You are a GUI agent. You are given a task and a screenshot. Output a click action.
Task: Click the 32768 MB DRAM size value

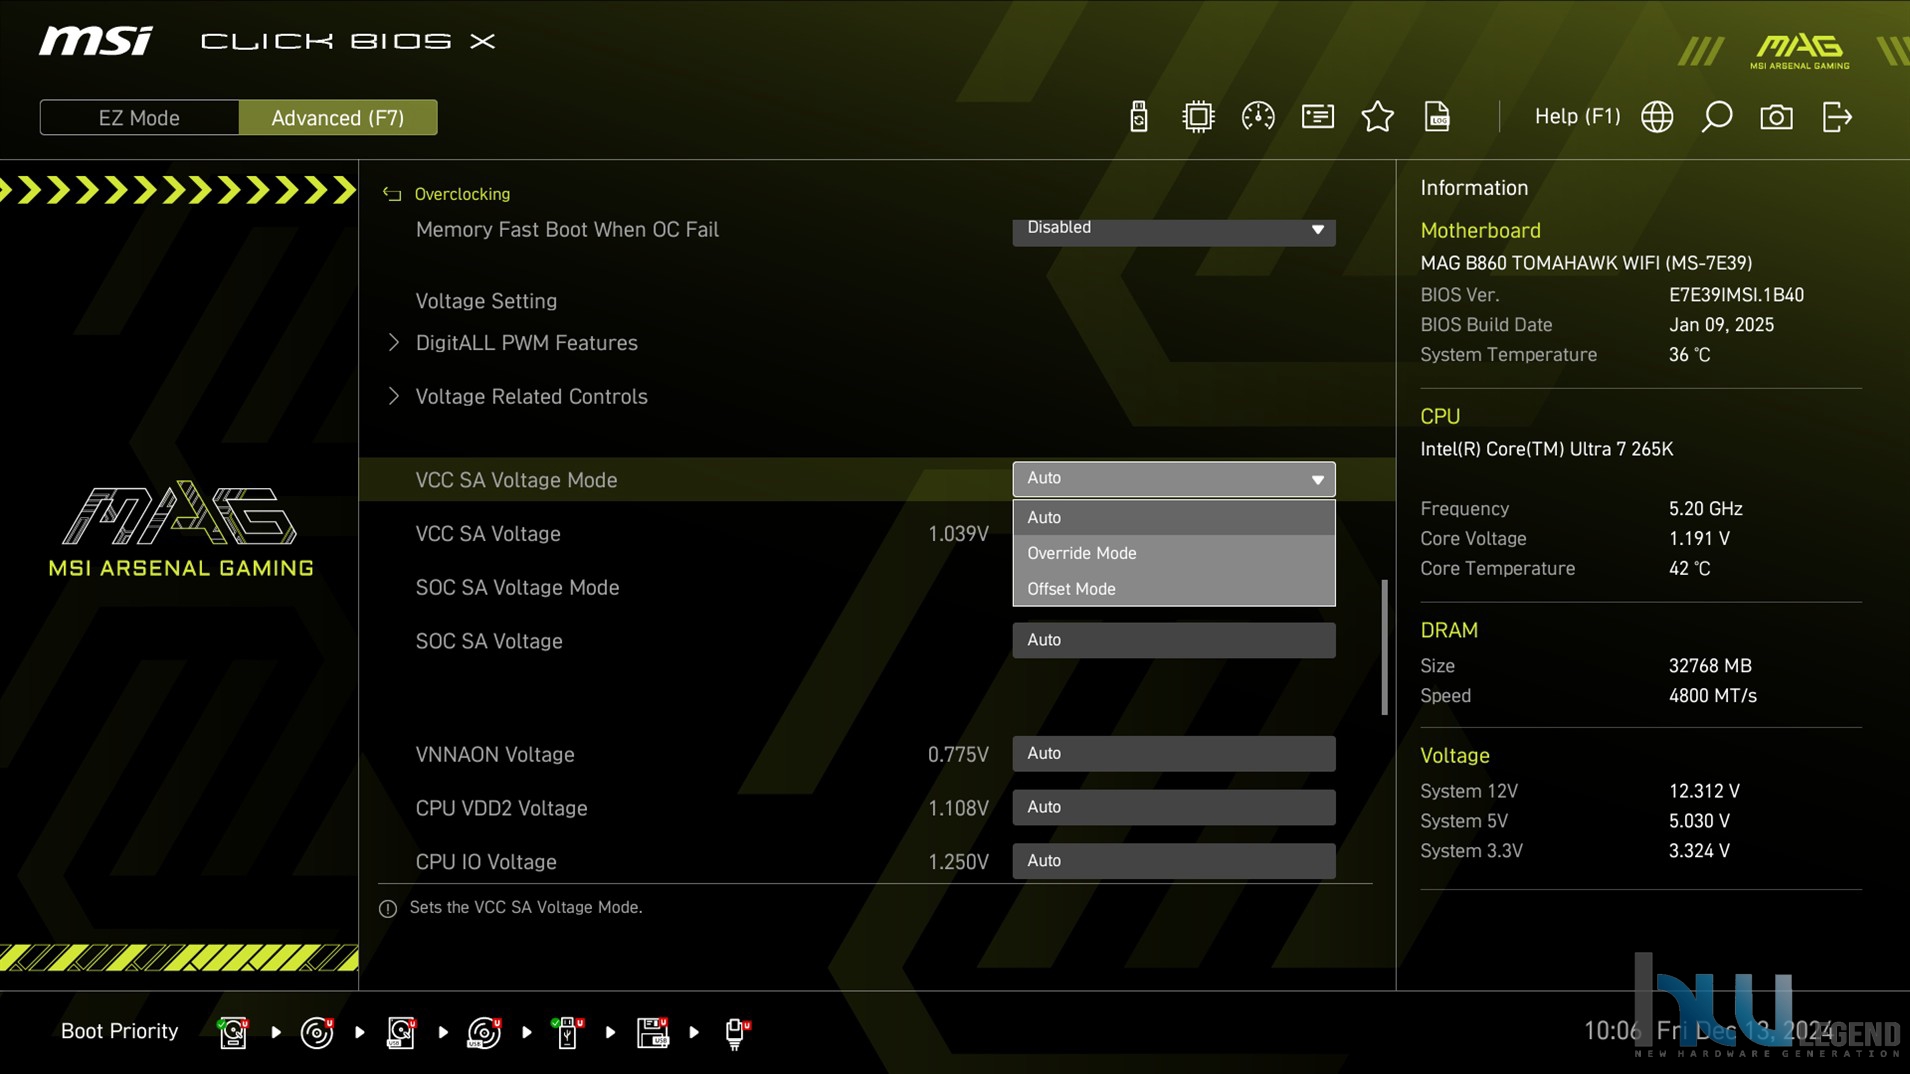click(x=1710, y=666)
